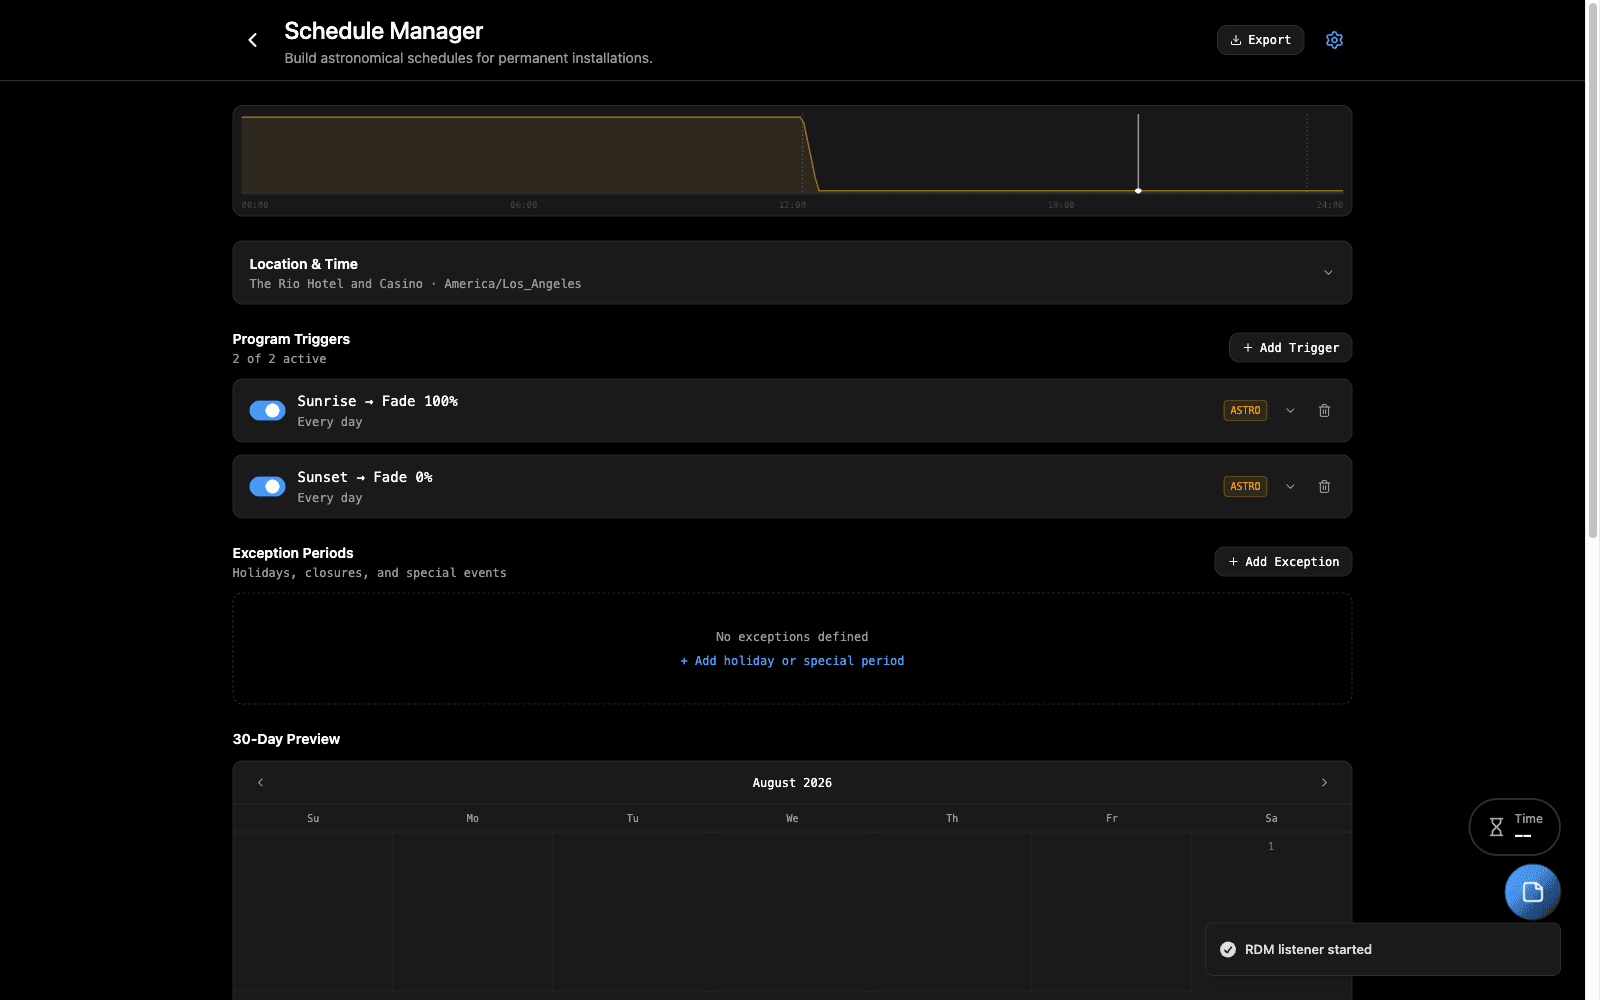Click the "2 of 2 active" text
This screenshot has height=1000, width=1600.
click(279, 359)
